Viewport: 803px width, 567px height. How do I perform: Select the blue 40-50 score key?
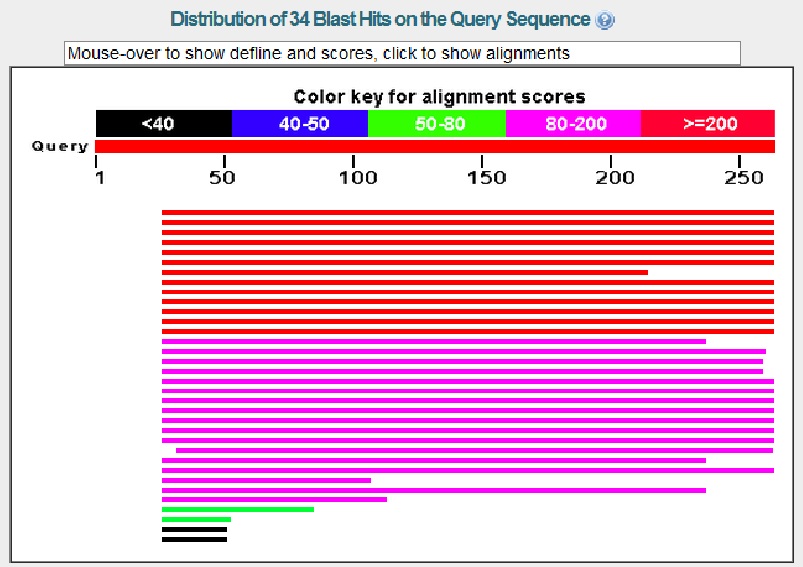[x=299, y=124]
